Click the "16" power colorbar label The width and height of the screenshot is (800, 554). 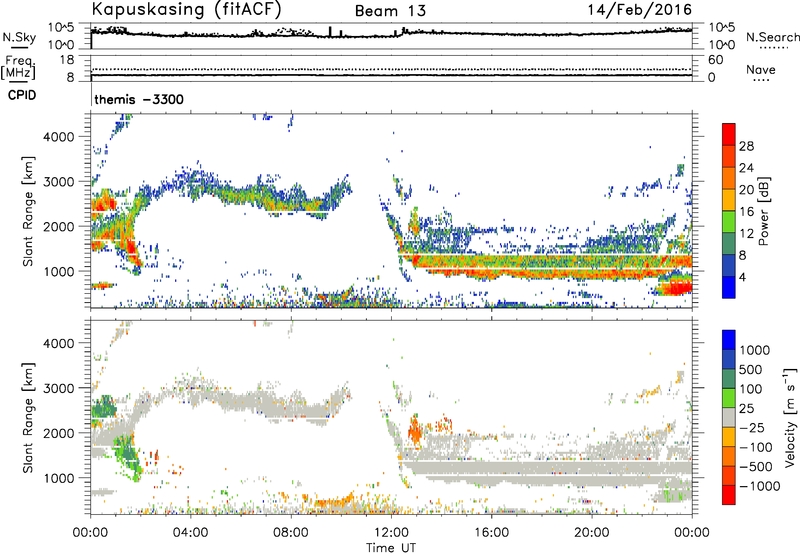[746, 212]
